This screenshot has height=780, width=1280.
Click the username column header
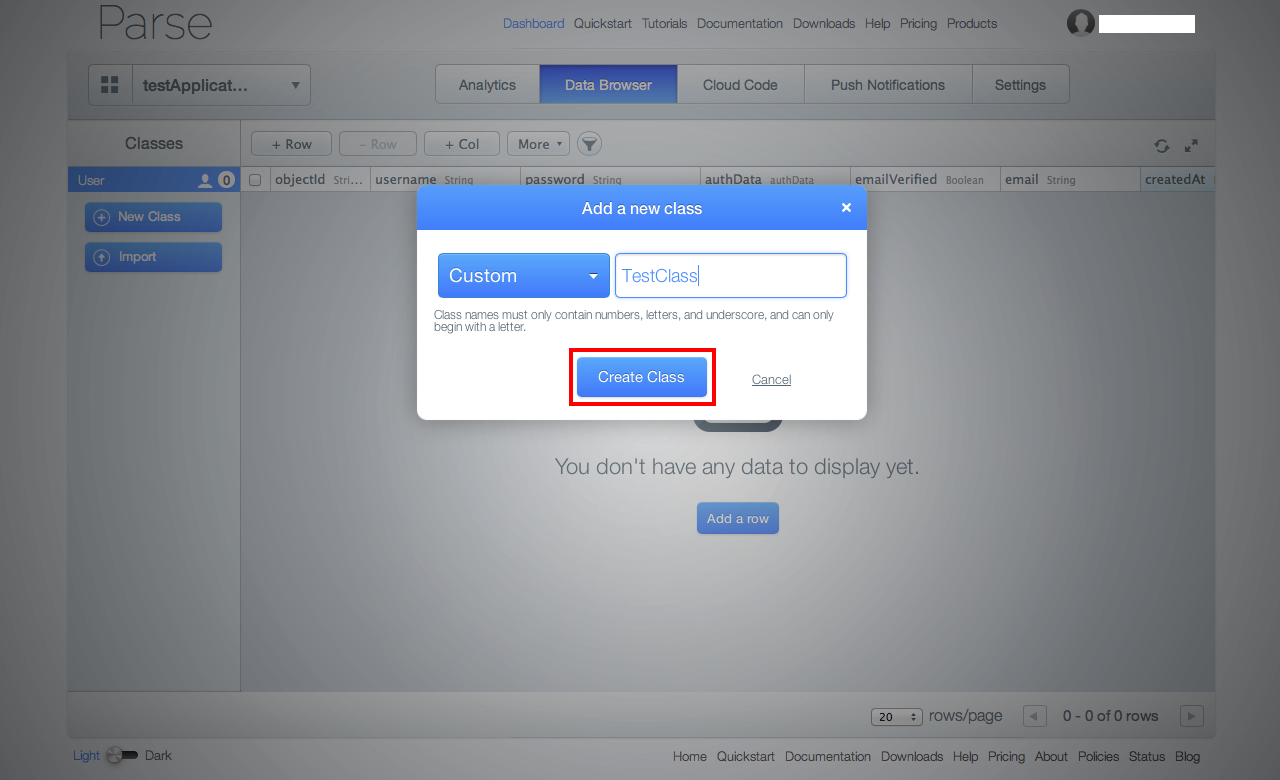[445, 180]
